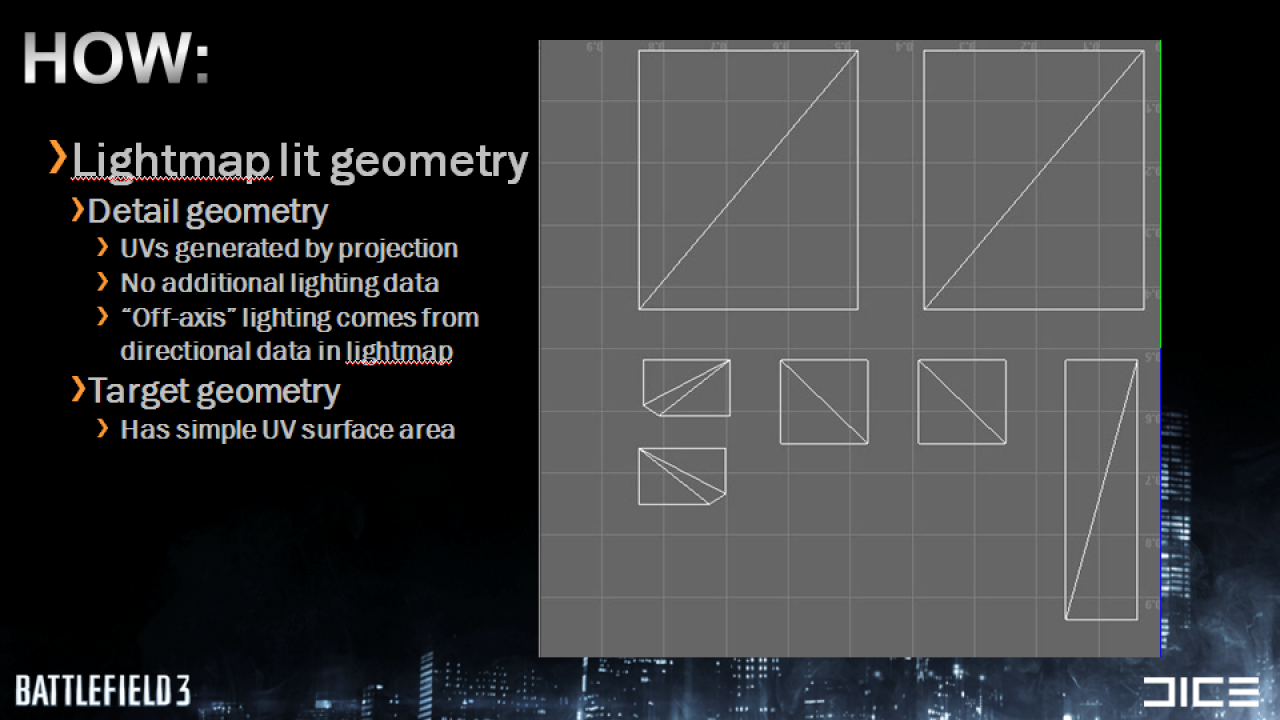Click the bullet arrow before UVs generated by projection
The height and width of the screenshot is (720, 1280).
click(103, 248)
